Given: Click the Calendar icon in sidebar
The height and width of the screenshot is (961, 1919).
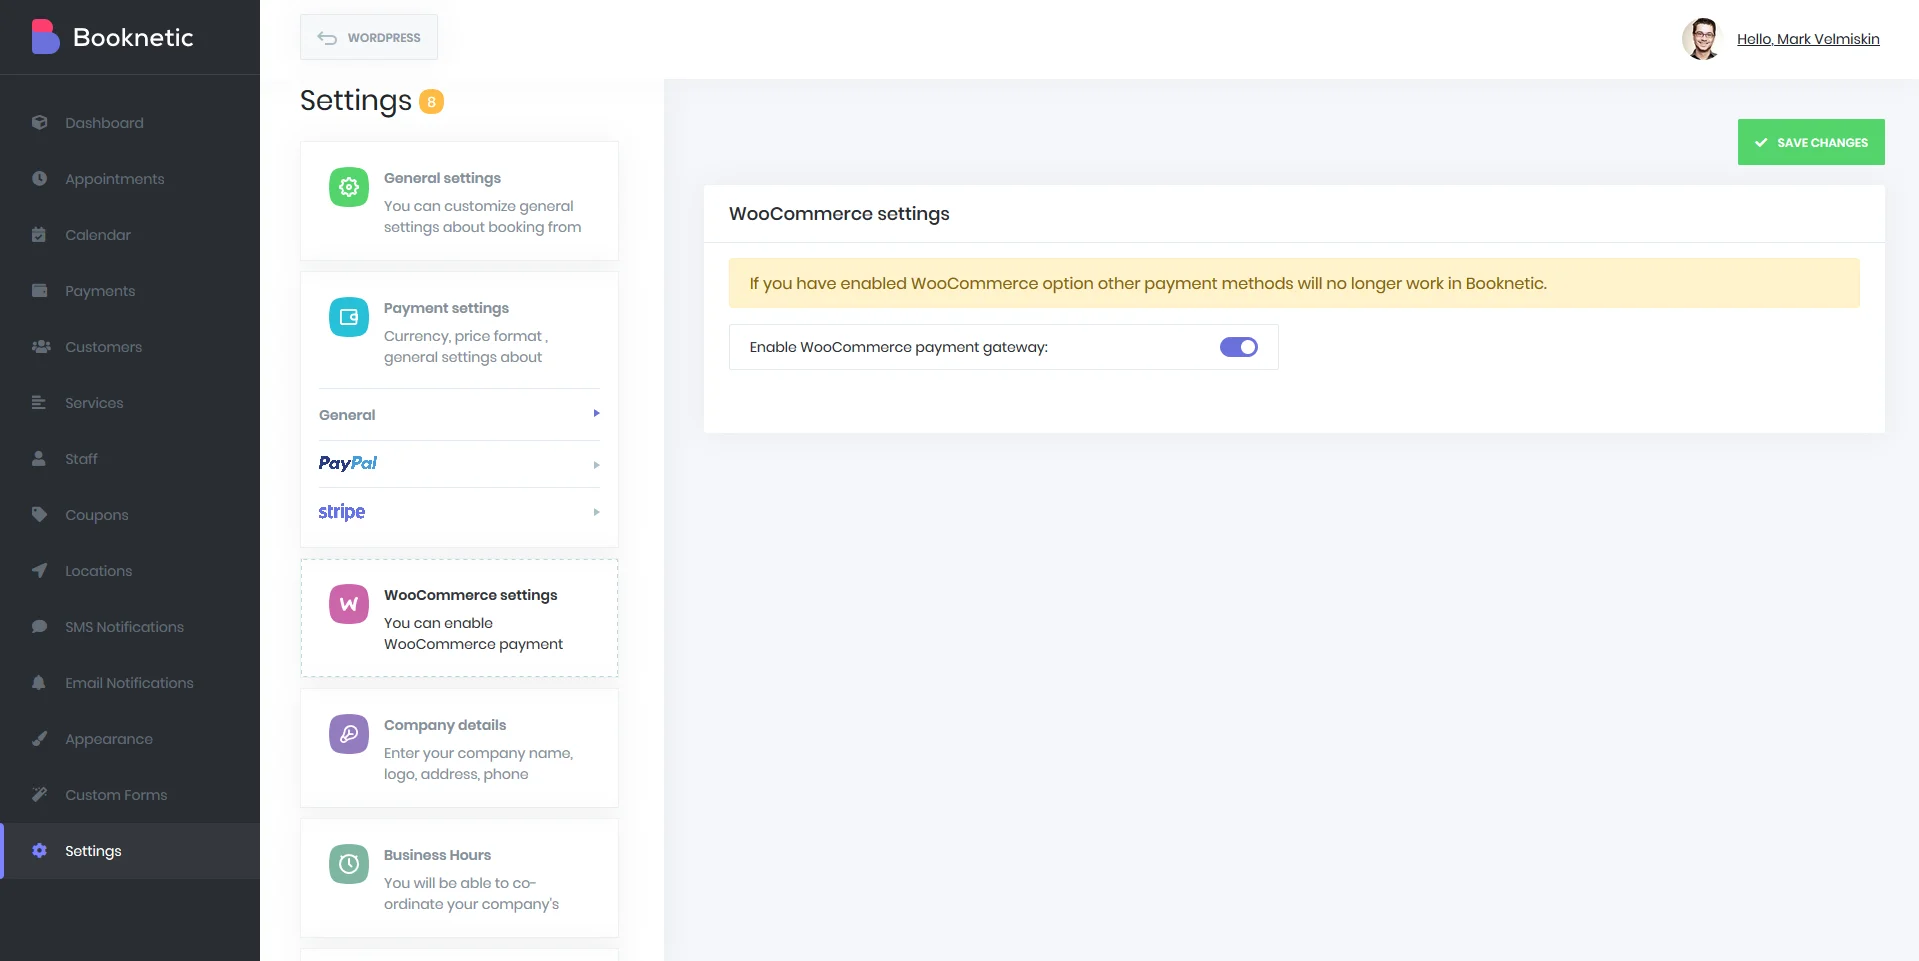Looking at the screenshot, I should tap(39, 234).
